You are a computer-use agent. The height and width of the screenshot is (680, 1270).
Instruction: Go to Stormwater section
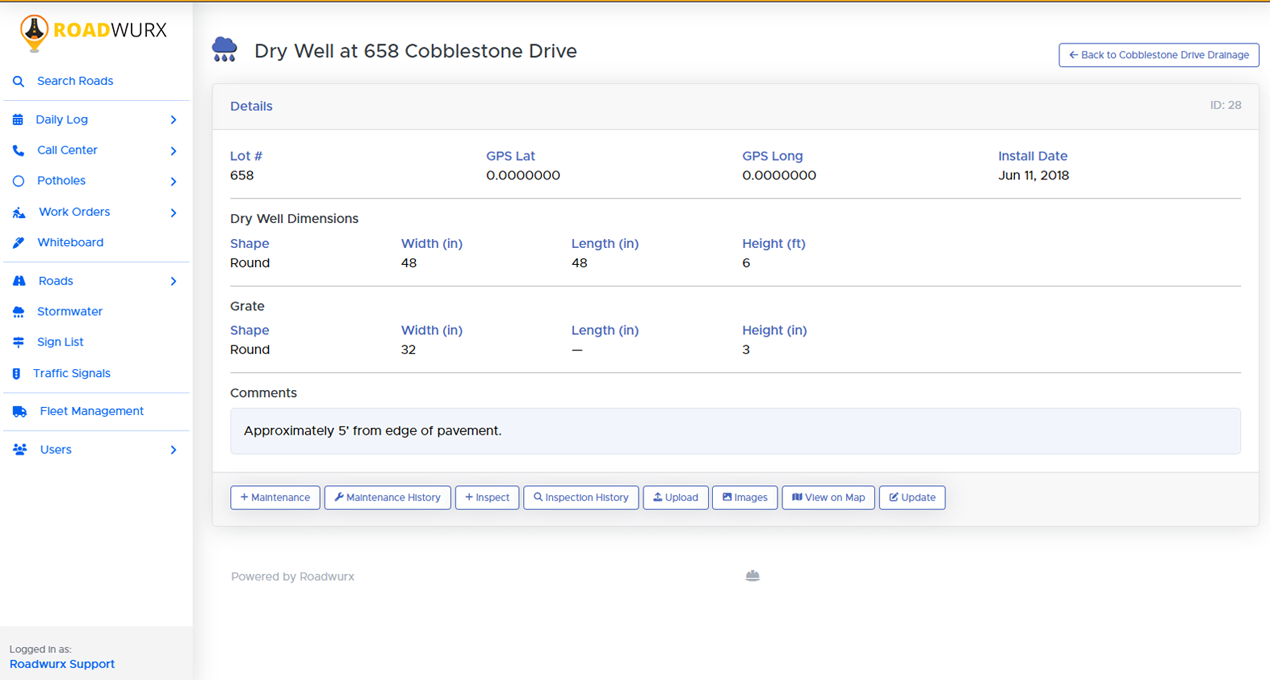pos(70,312)
